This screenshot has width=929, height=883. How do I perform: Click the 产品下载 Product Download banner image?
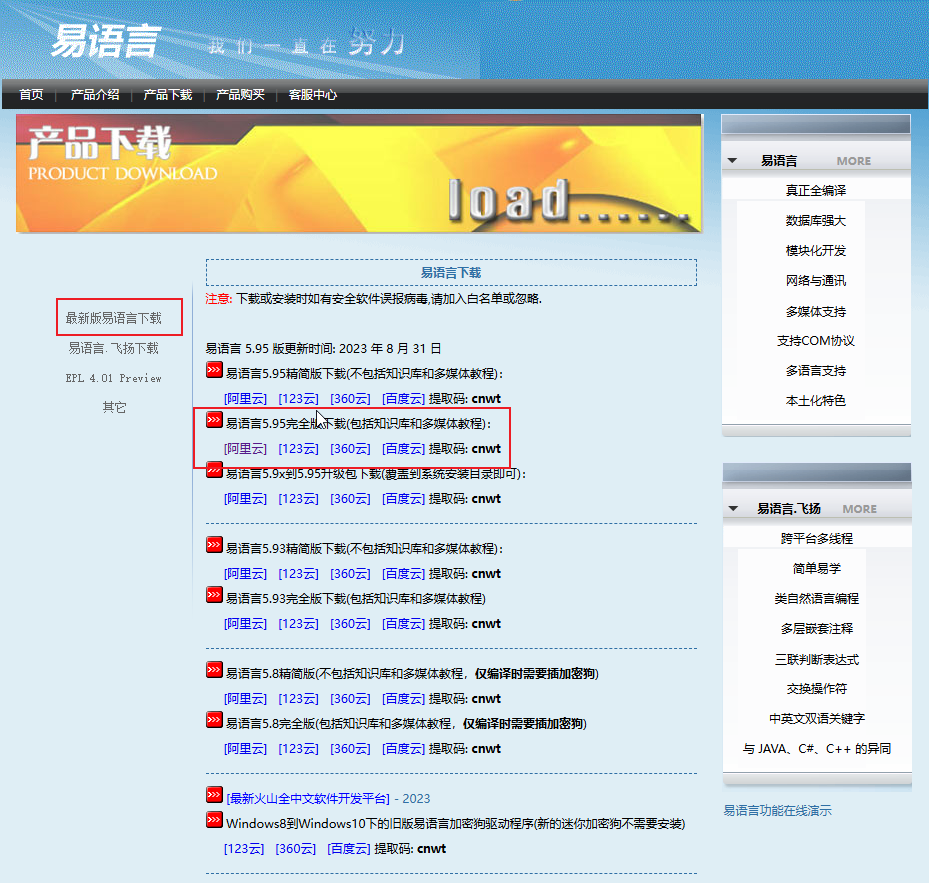click(x=358, y=173)
